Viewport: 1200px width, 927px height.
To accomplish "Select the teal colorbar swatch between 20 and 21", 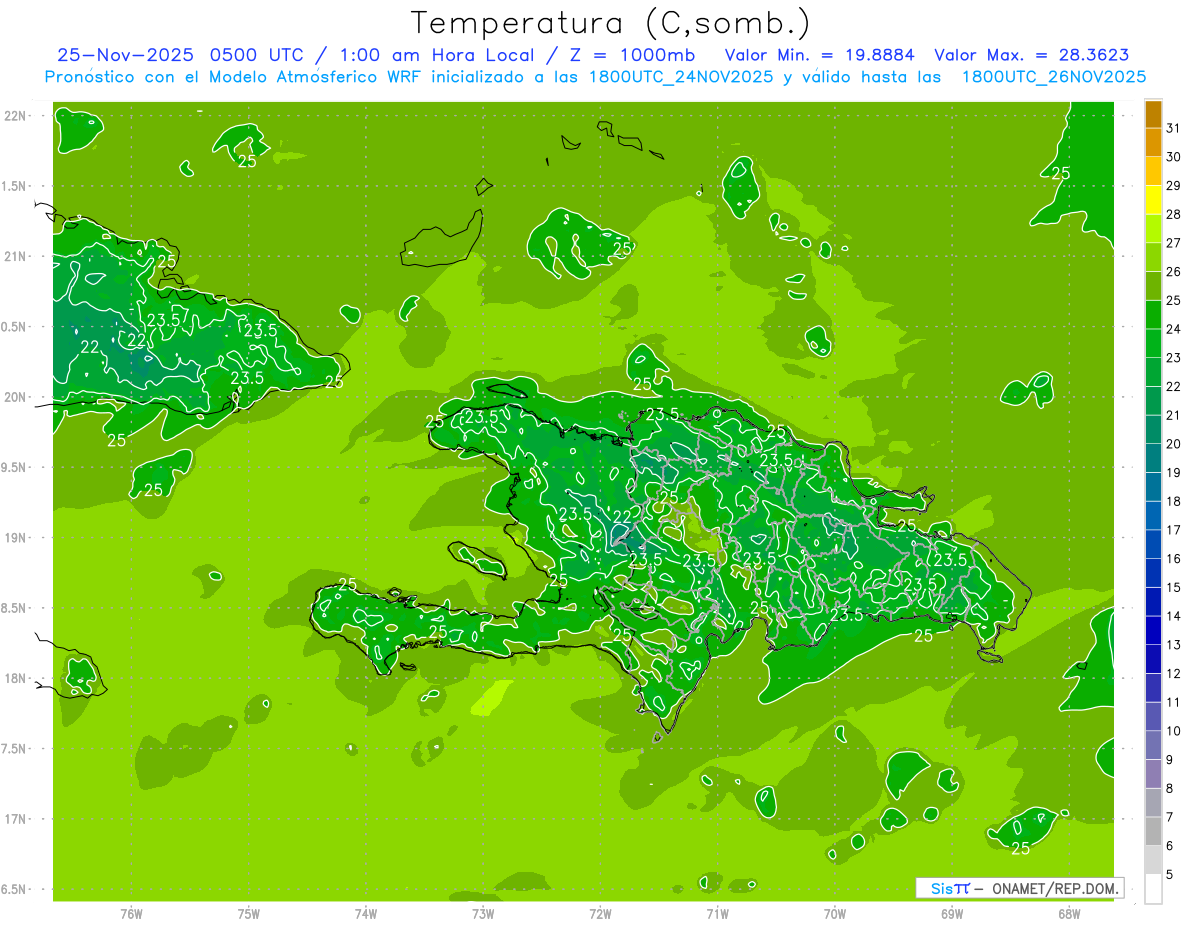I will coord(1153,430).
